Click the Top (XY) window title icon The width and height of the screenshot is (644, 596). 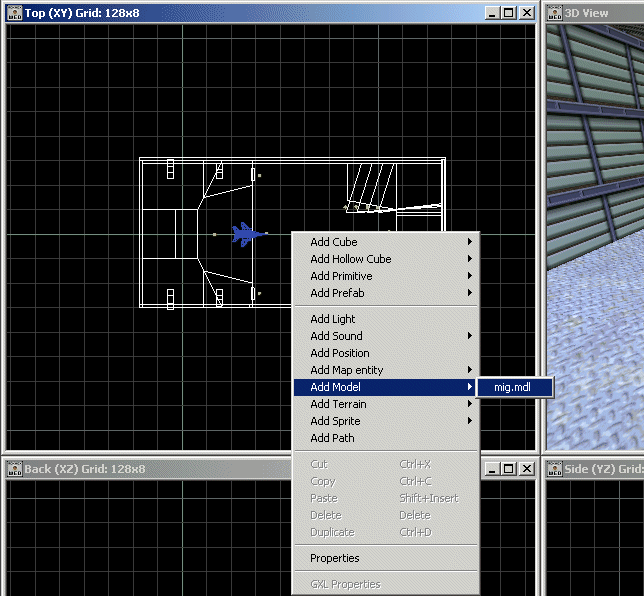(14, 13)
